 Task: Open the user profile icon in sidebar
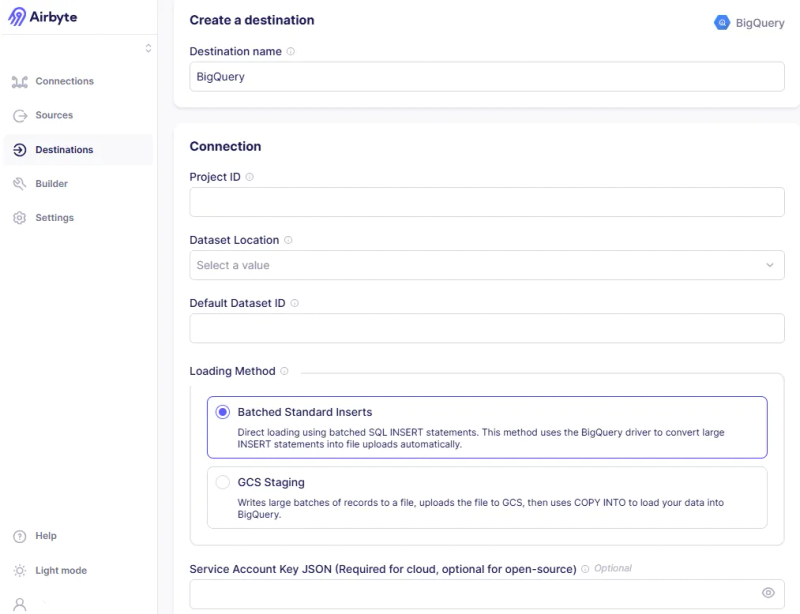(x=20, y=604)
